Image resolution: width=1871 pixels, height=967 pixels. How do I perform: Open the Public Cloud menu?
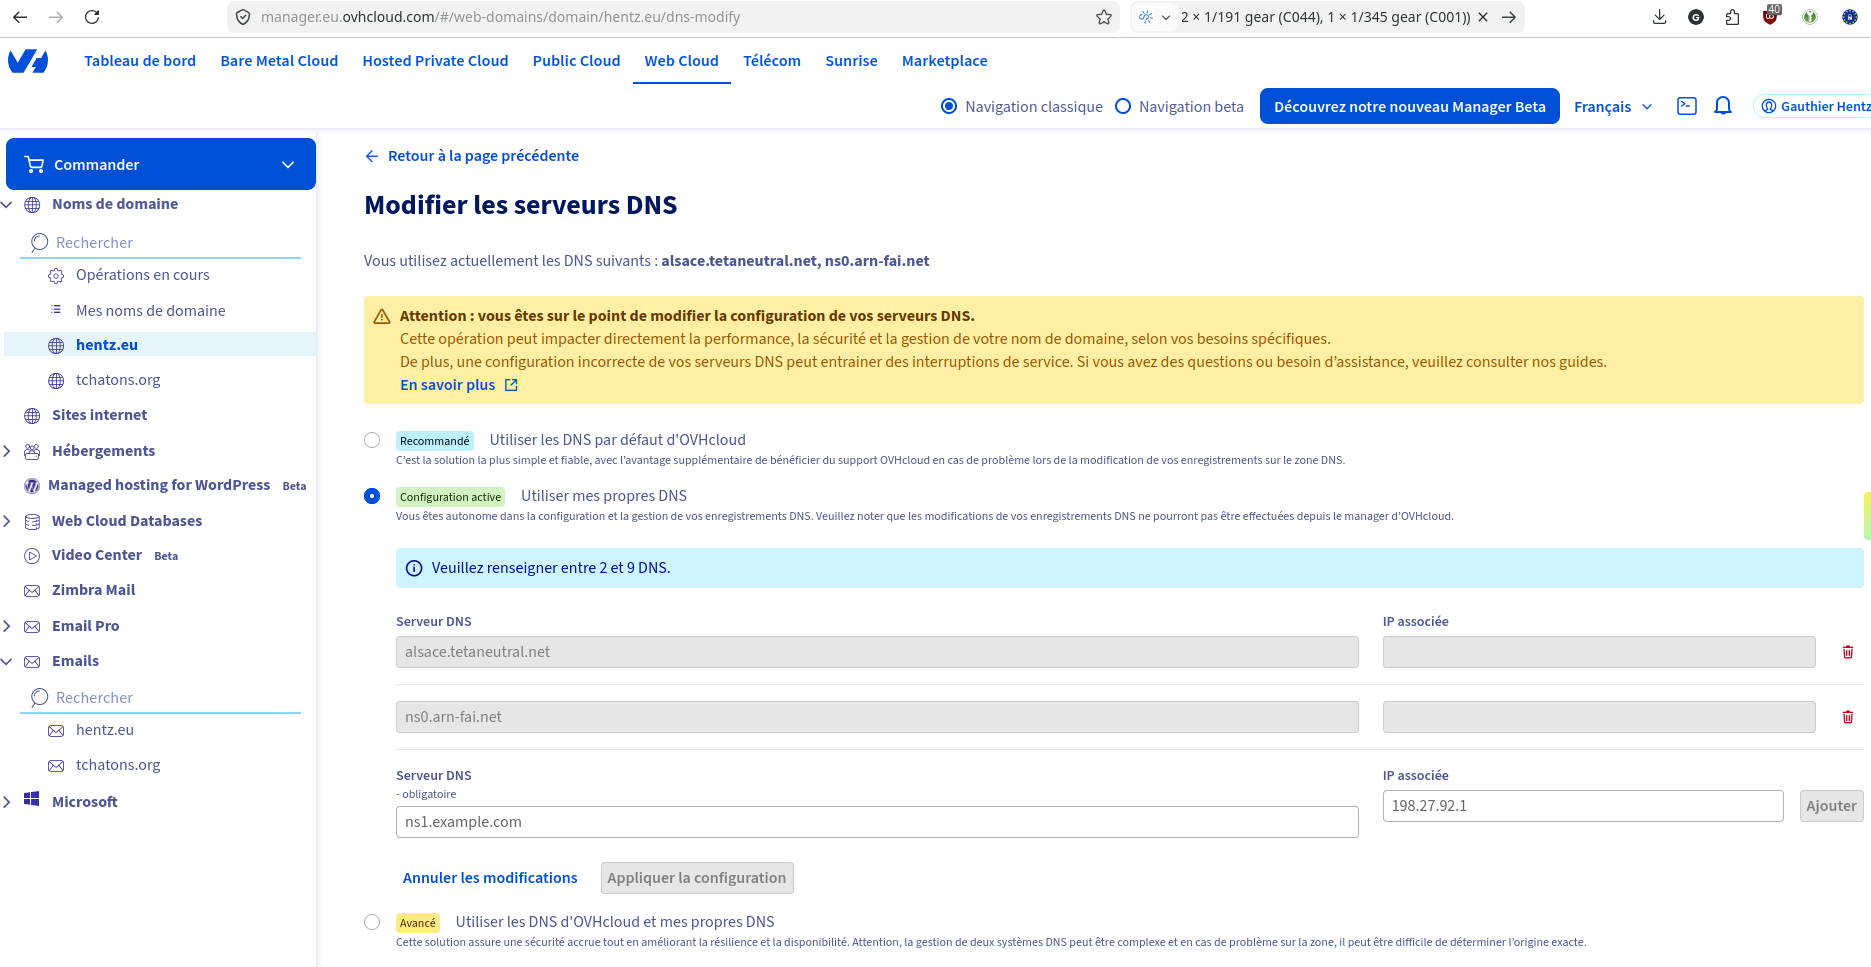[576, 61]
